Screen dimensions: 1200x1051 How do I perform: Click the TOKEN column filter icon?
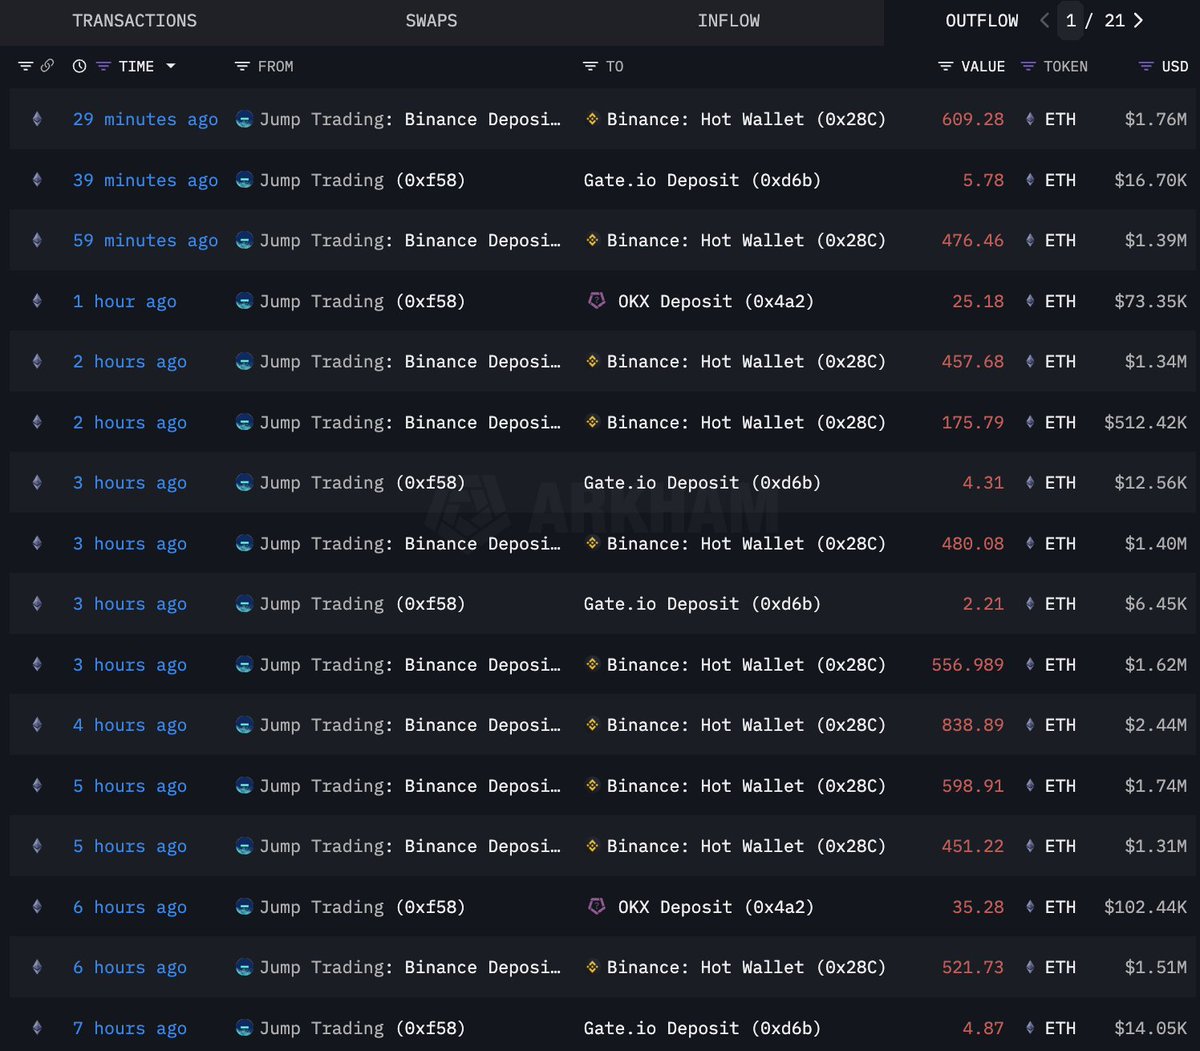1026,66
